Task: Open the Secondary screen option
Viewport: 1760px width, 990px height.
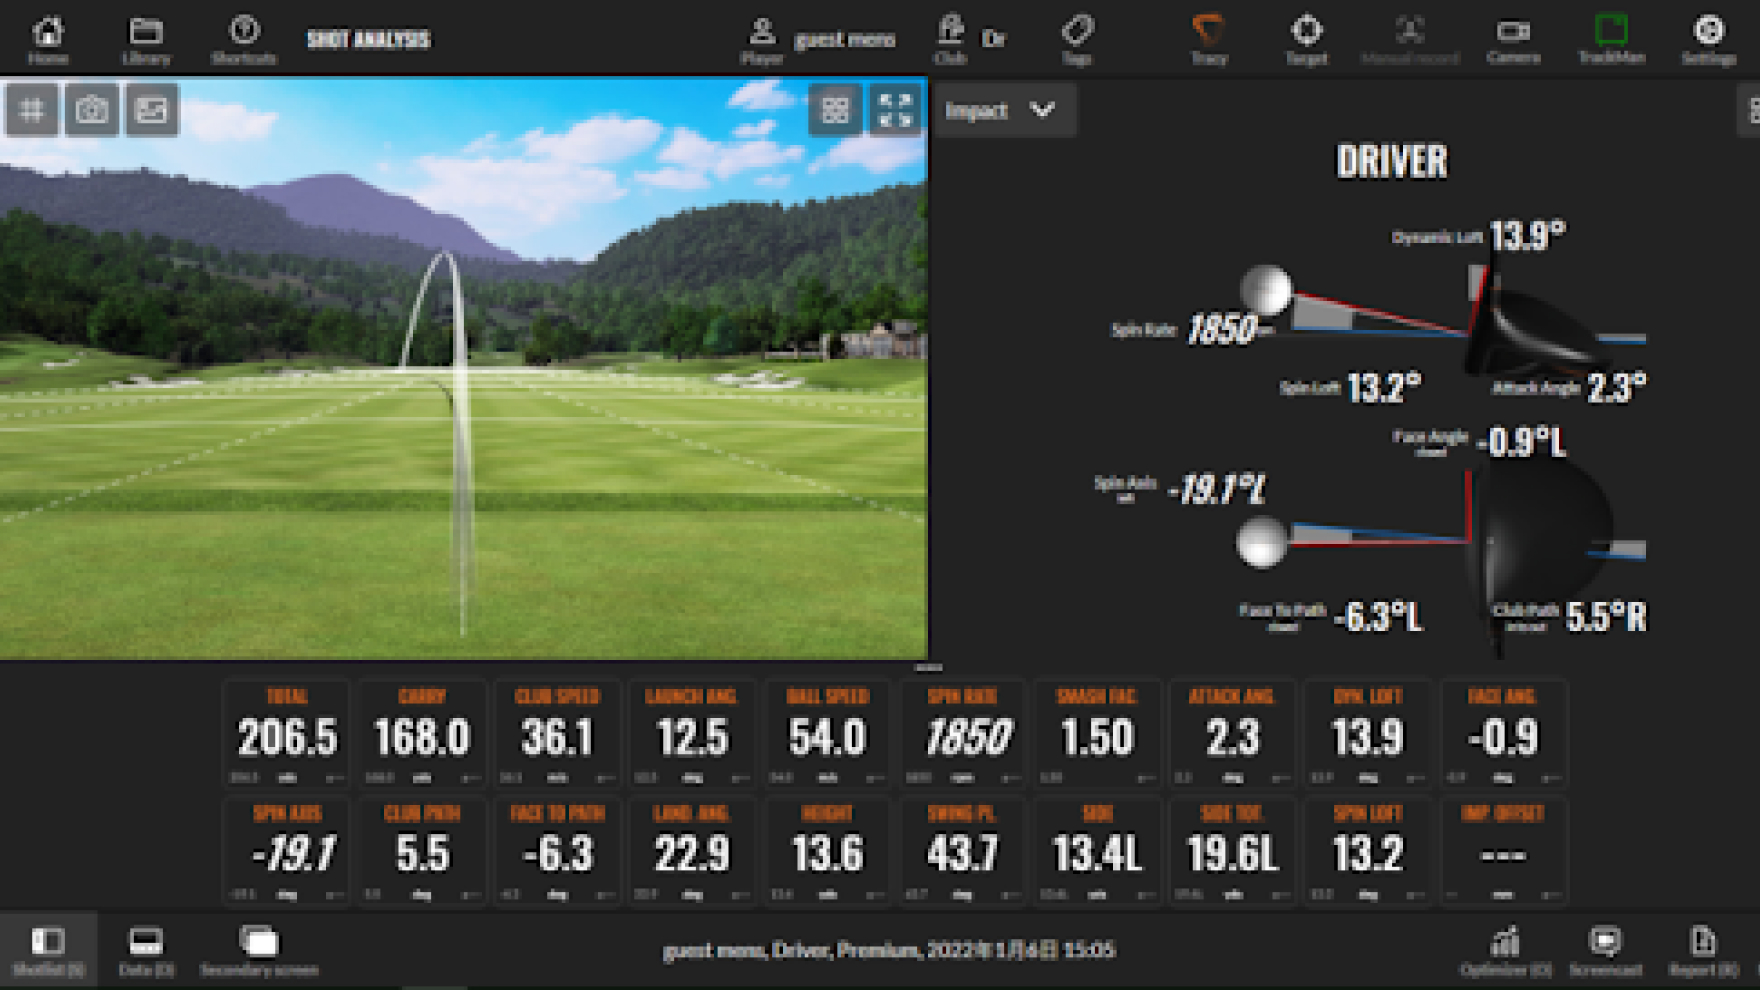Action: (259, 950)
